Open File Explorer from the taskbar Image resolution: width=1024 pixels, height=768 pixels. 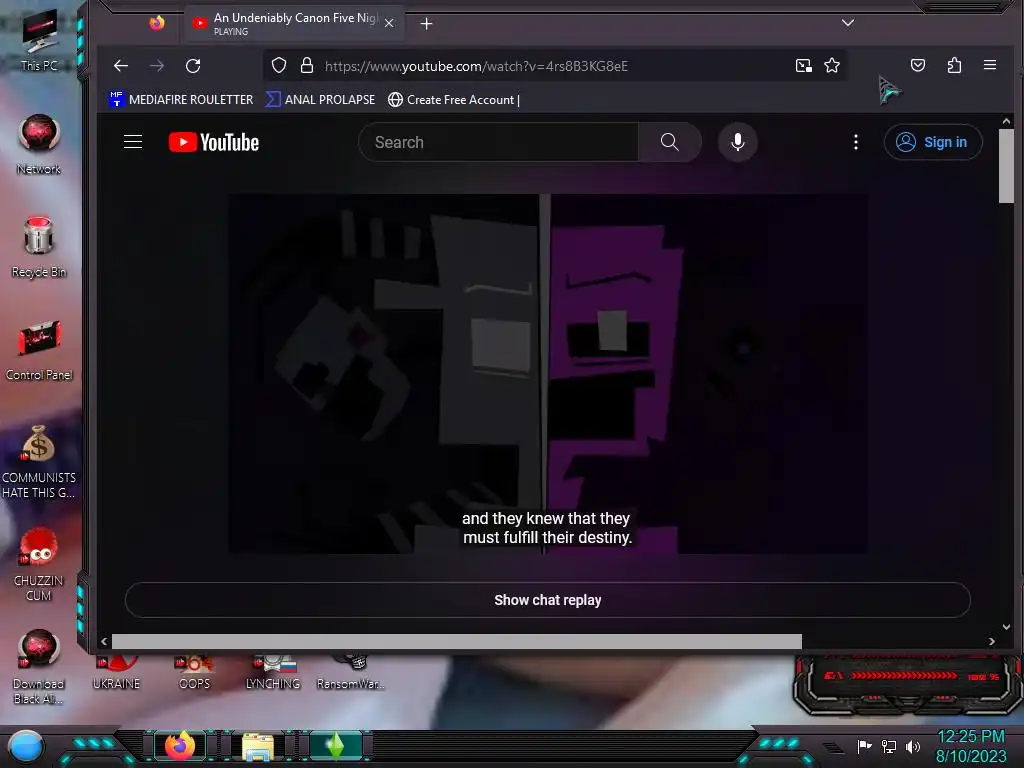258,746
